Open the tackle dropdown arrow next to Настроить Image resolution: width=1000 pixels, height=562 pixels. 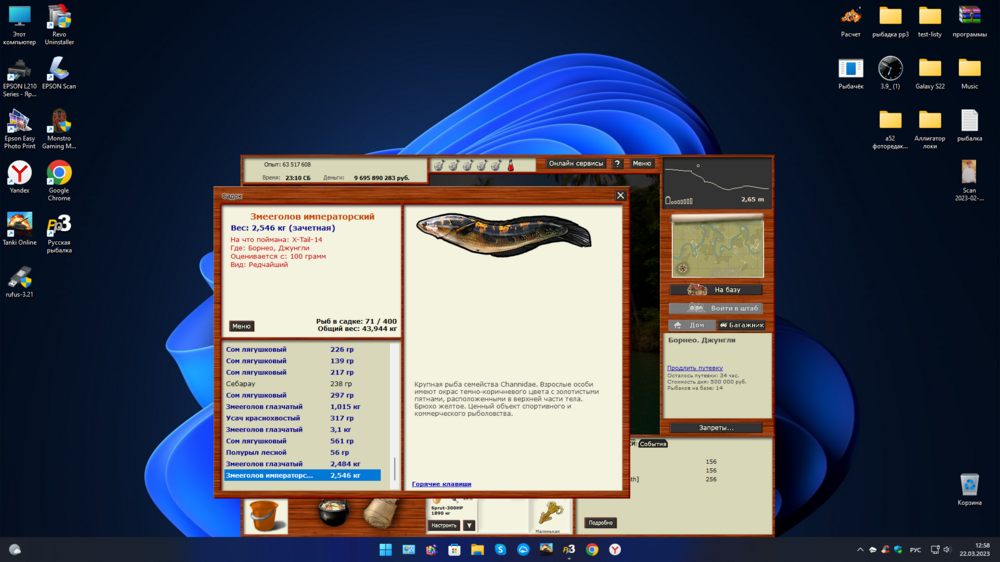click(x=469, y=526)
